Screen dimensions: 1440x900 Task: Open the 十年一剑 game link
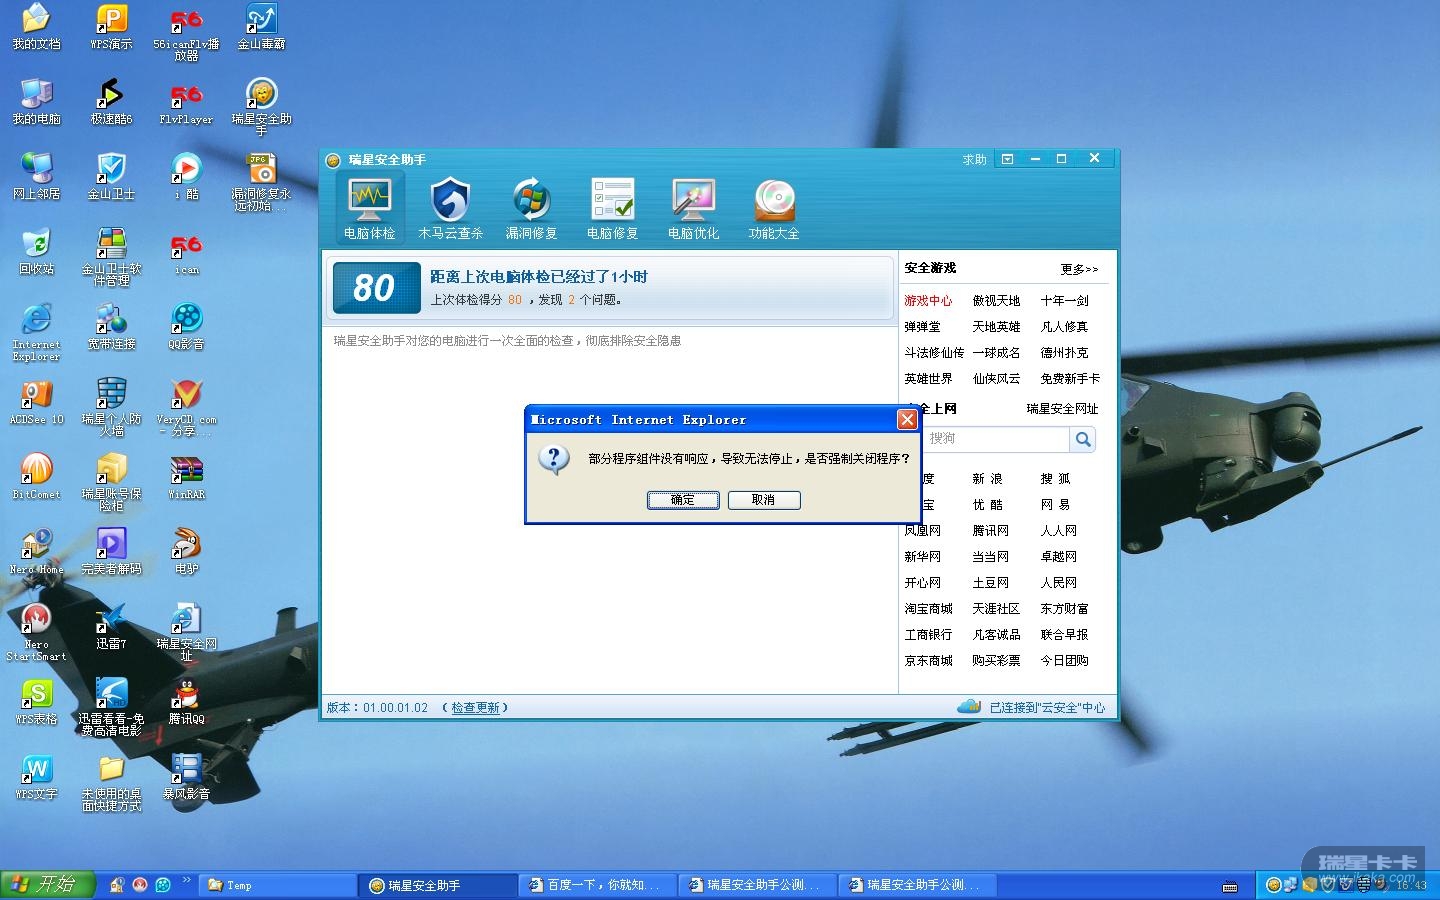click(x=1064, y=301)
